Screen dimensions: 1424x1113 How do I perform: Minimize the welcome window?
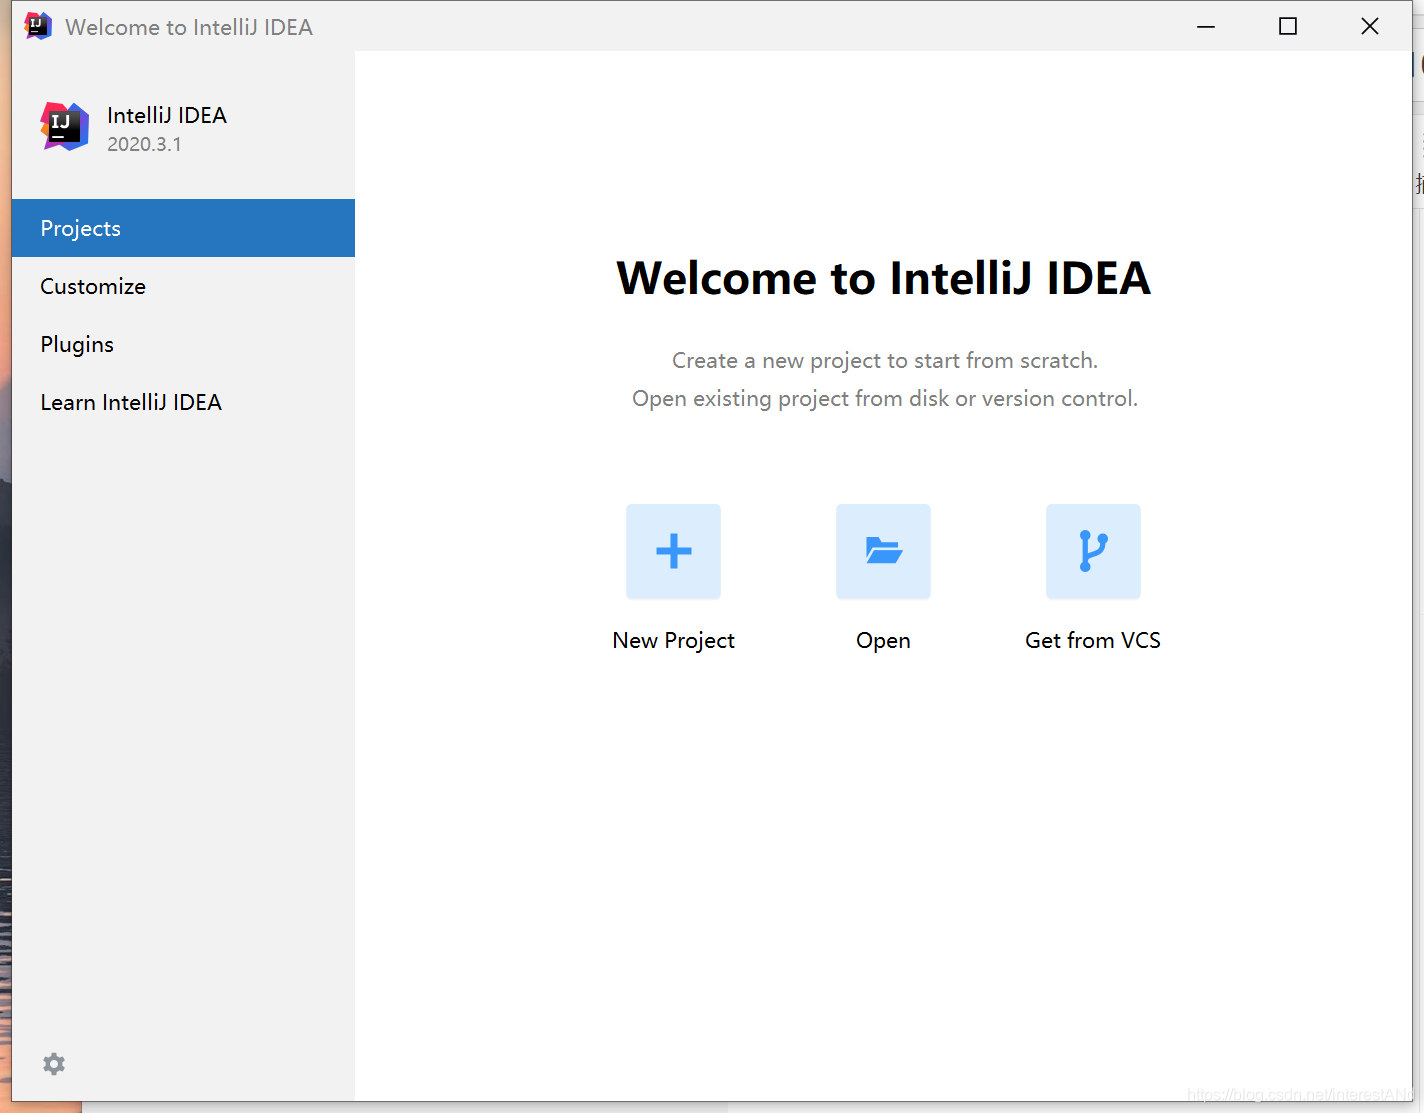pyautogui.click(x=1206, y=26)
